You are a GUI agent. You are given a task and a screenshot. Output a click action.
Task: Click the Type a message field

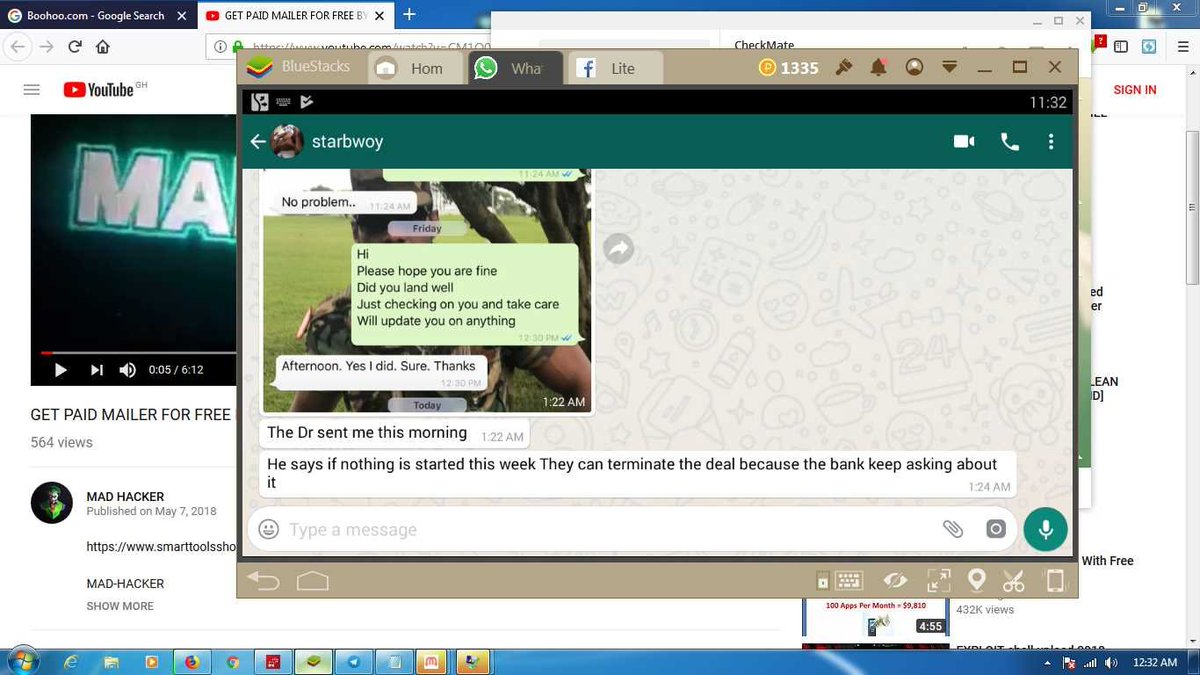pos(610,530)
